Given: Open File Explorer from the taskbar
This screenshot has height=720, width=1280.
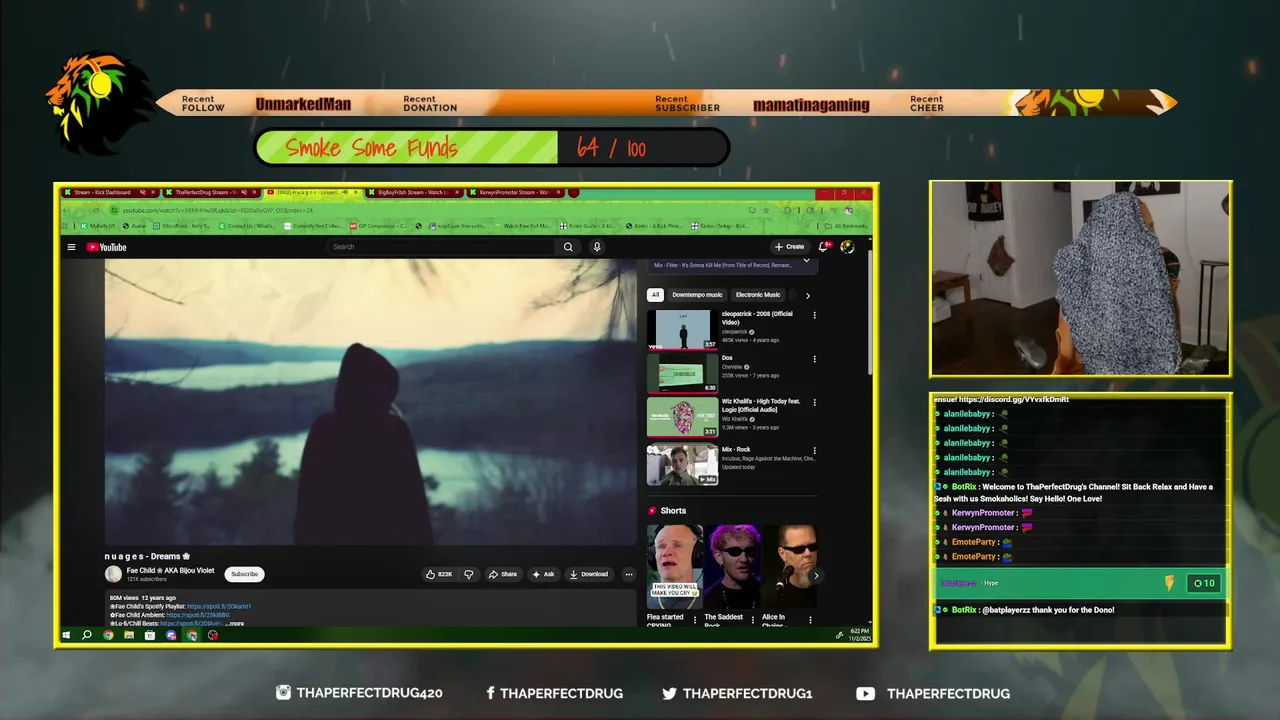Looking at the screenshot, I should tap(129, 634).
